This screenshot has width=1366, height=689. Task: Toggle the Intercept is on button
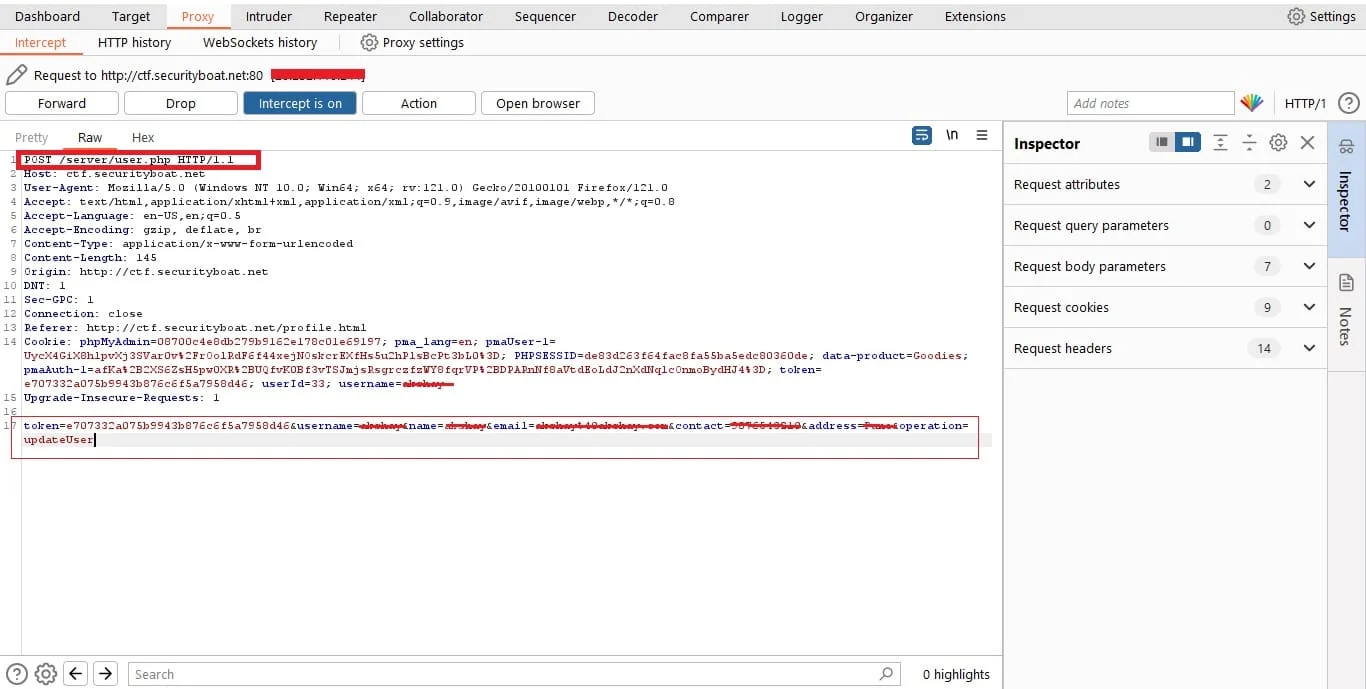point(300,103)
